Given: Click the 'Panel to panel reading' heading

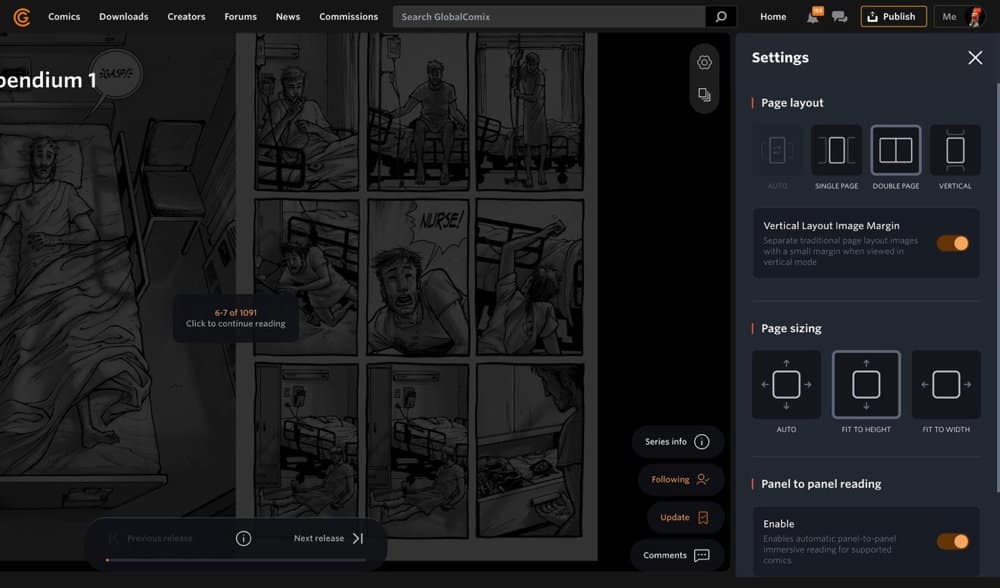Looking at the screenshot, I should pos(821,484).
